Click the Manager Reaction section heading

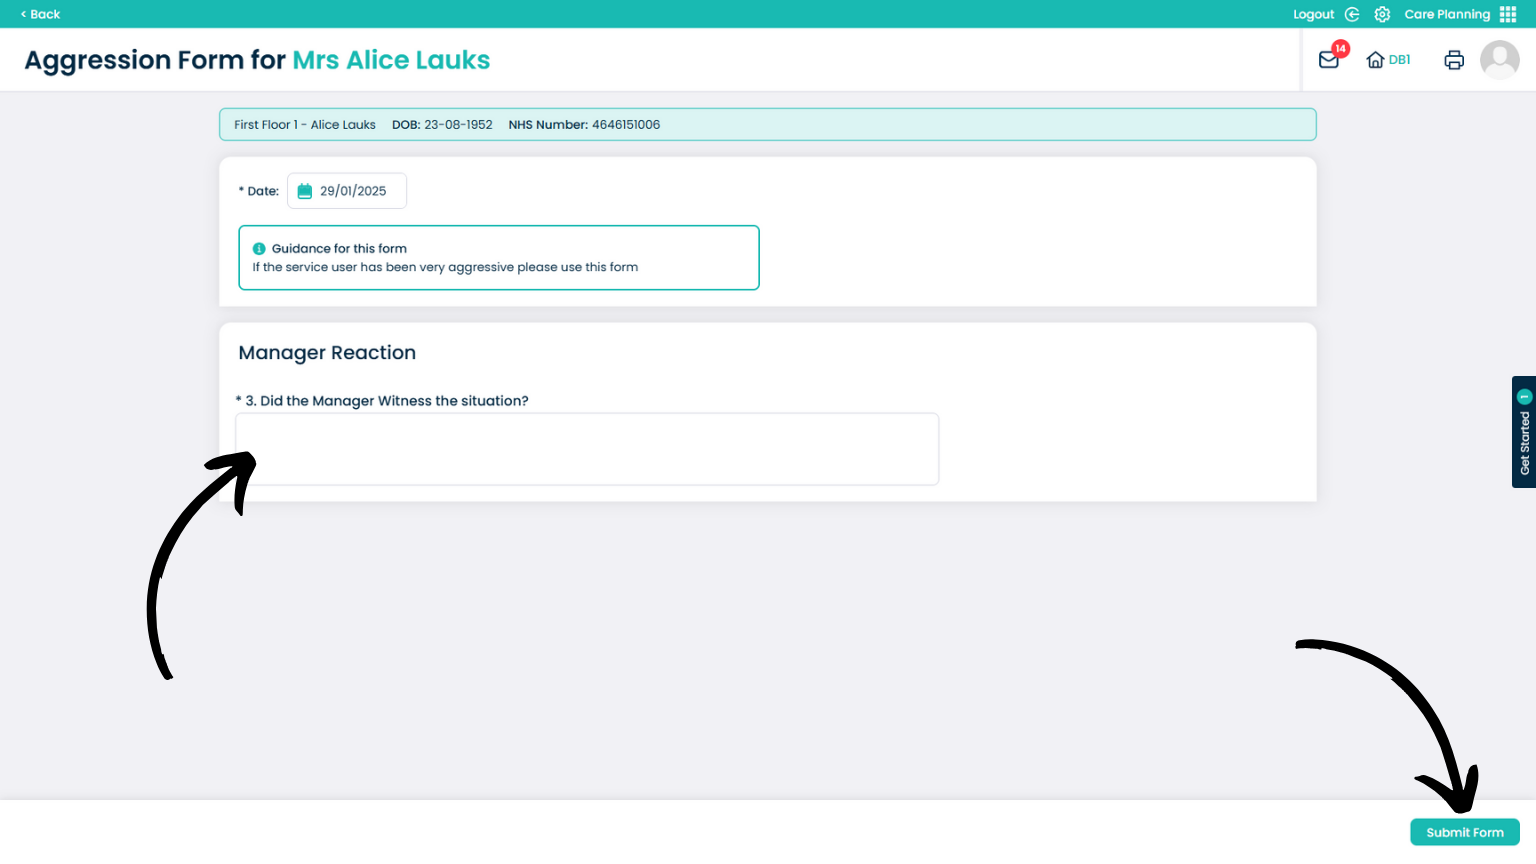click(326, 352)
